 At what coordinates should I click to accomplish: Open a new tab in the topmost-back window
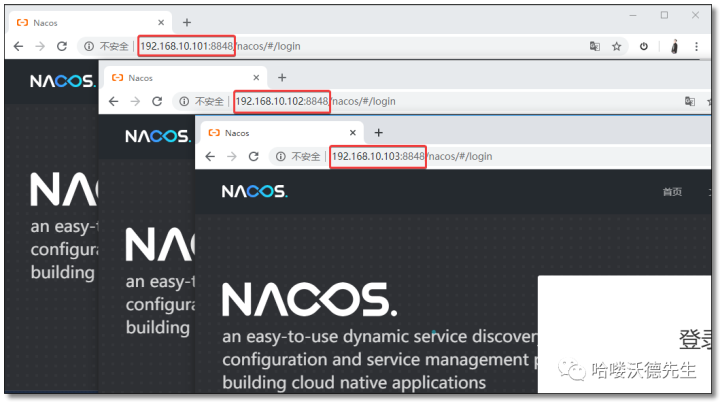187,23
